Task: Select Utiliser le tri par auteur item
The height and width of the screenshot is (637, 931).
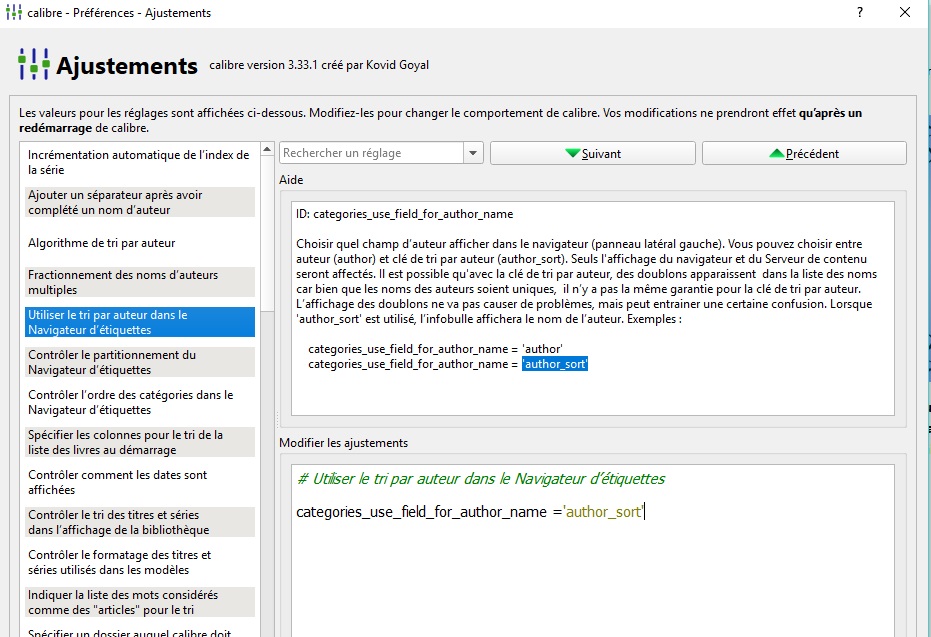Action: [x=140, y=322]
